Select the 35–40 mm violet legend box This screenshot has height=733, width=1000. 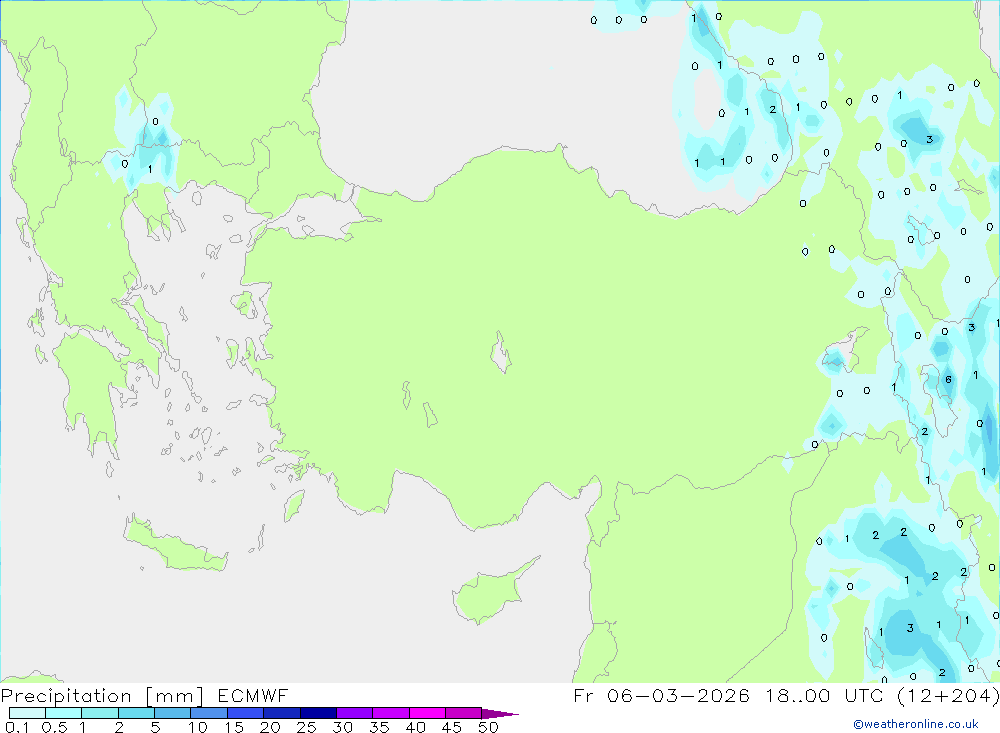tap(390, 713)
